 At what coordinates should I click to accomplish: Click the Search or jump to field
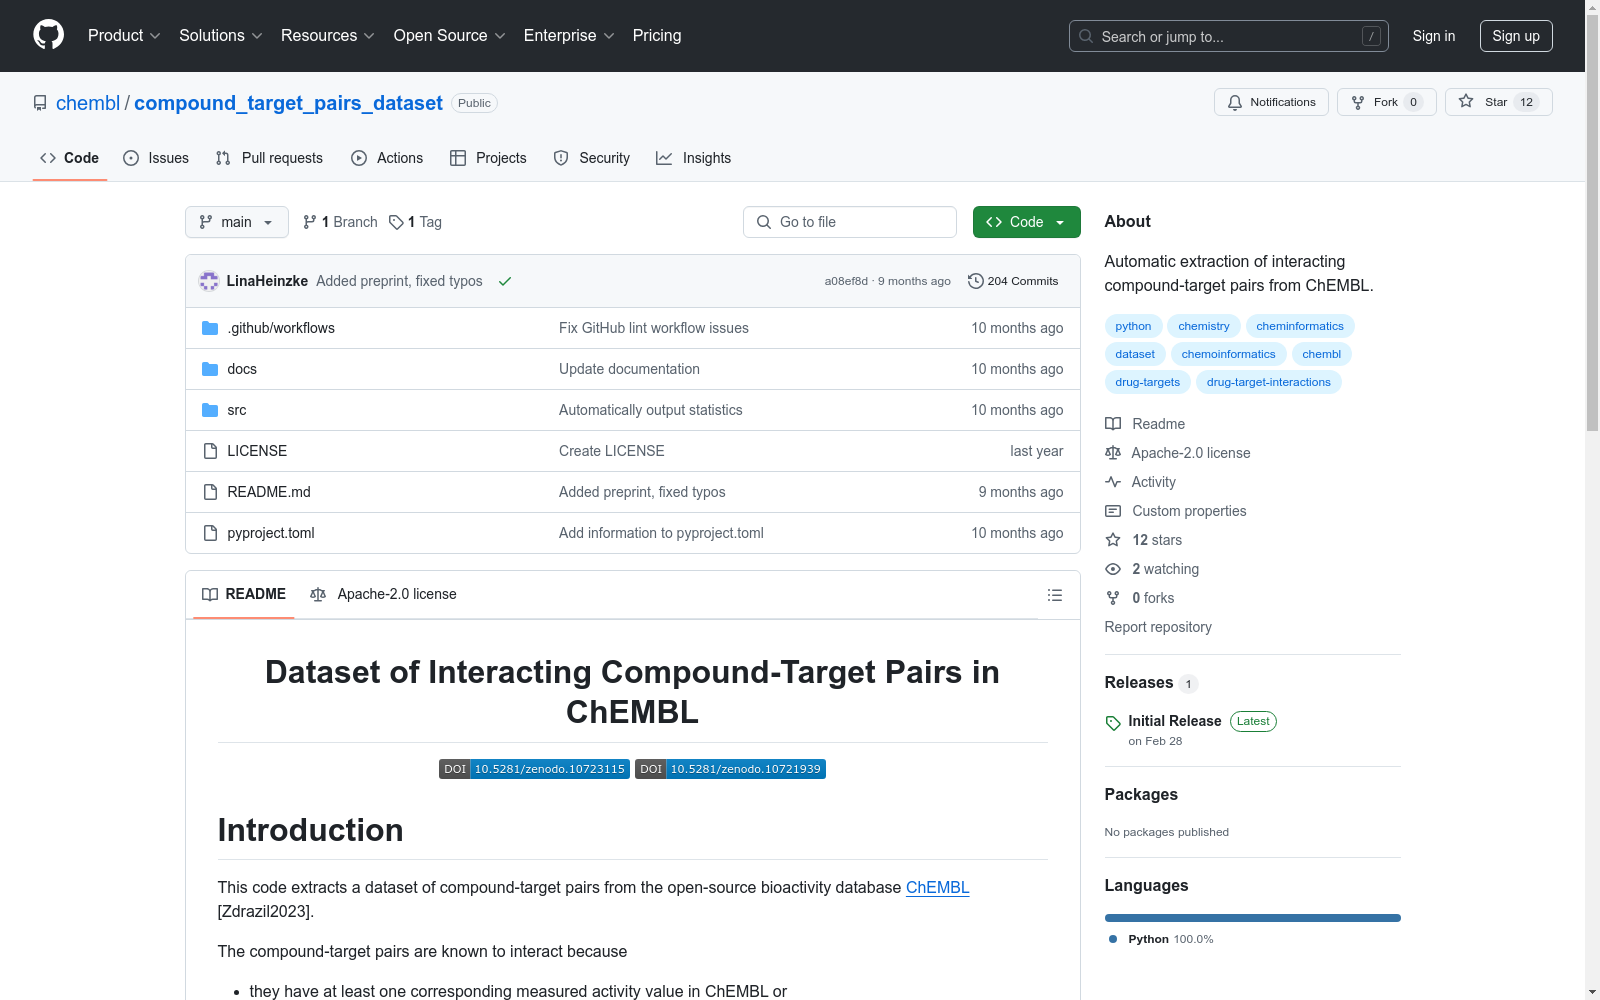tap(1229, 36)
